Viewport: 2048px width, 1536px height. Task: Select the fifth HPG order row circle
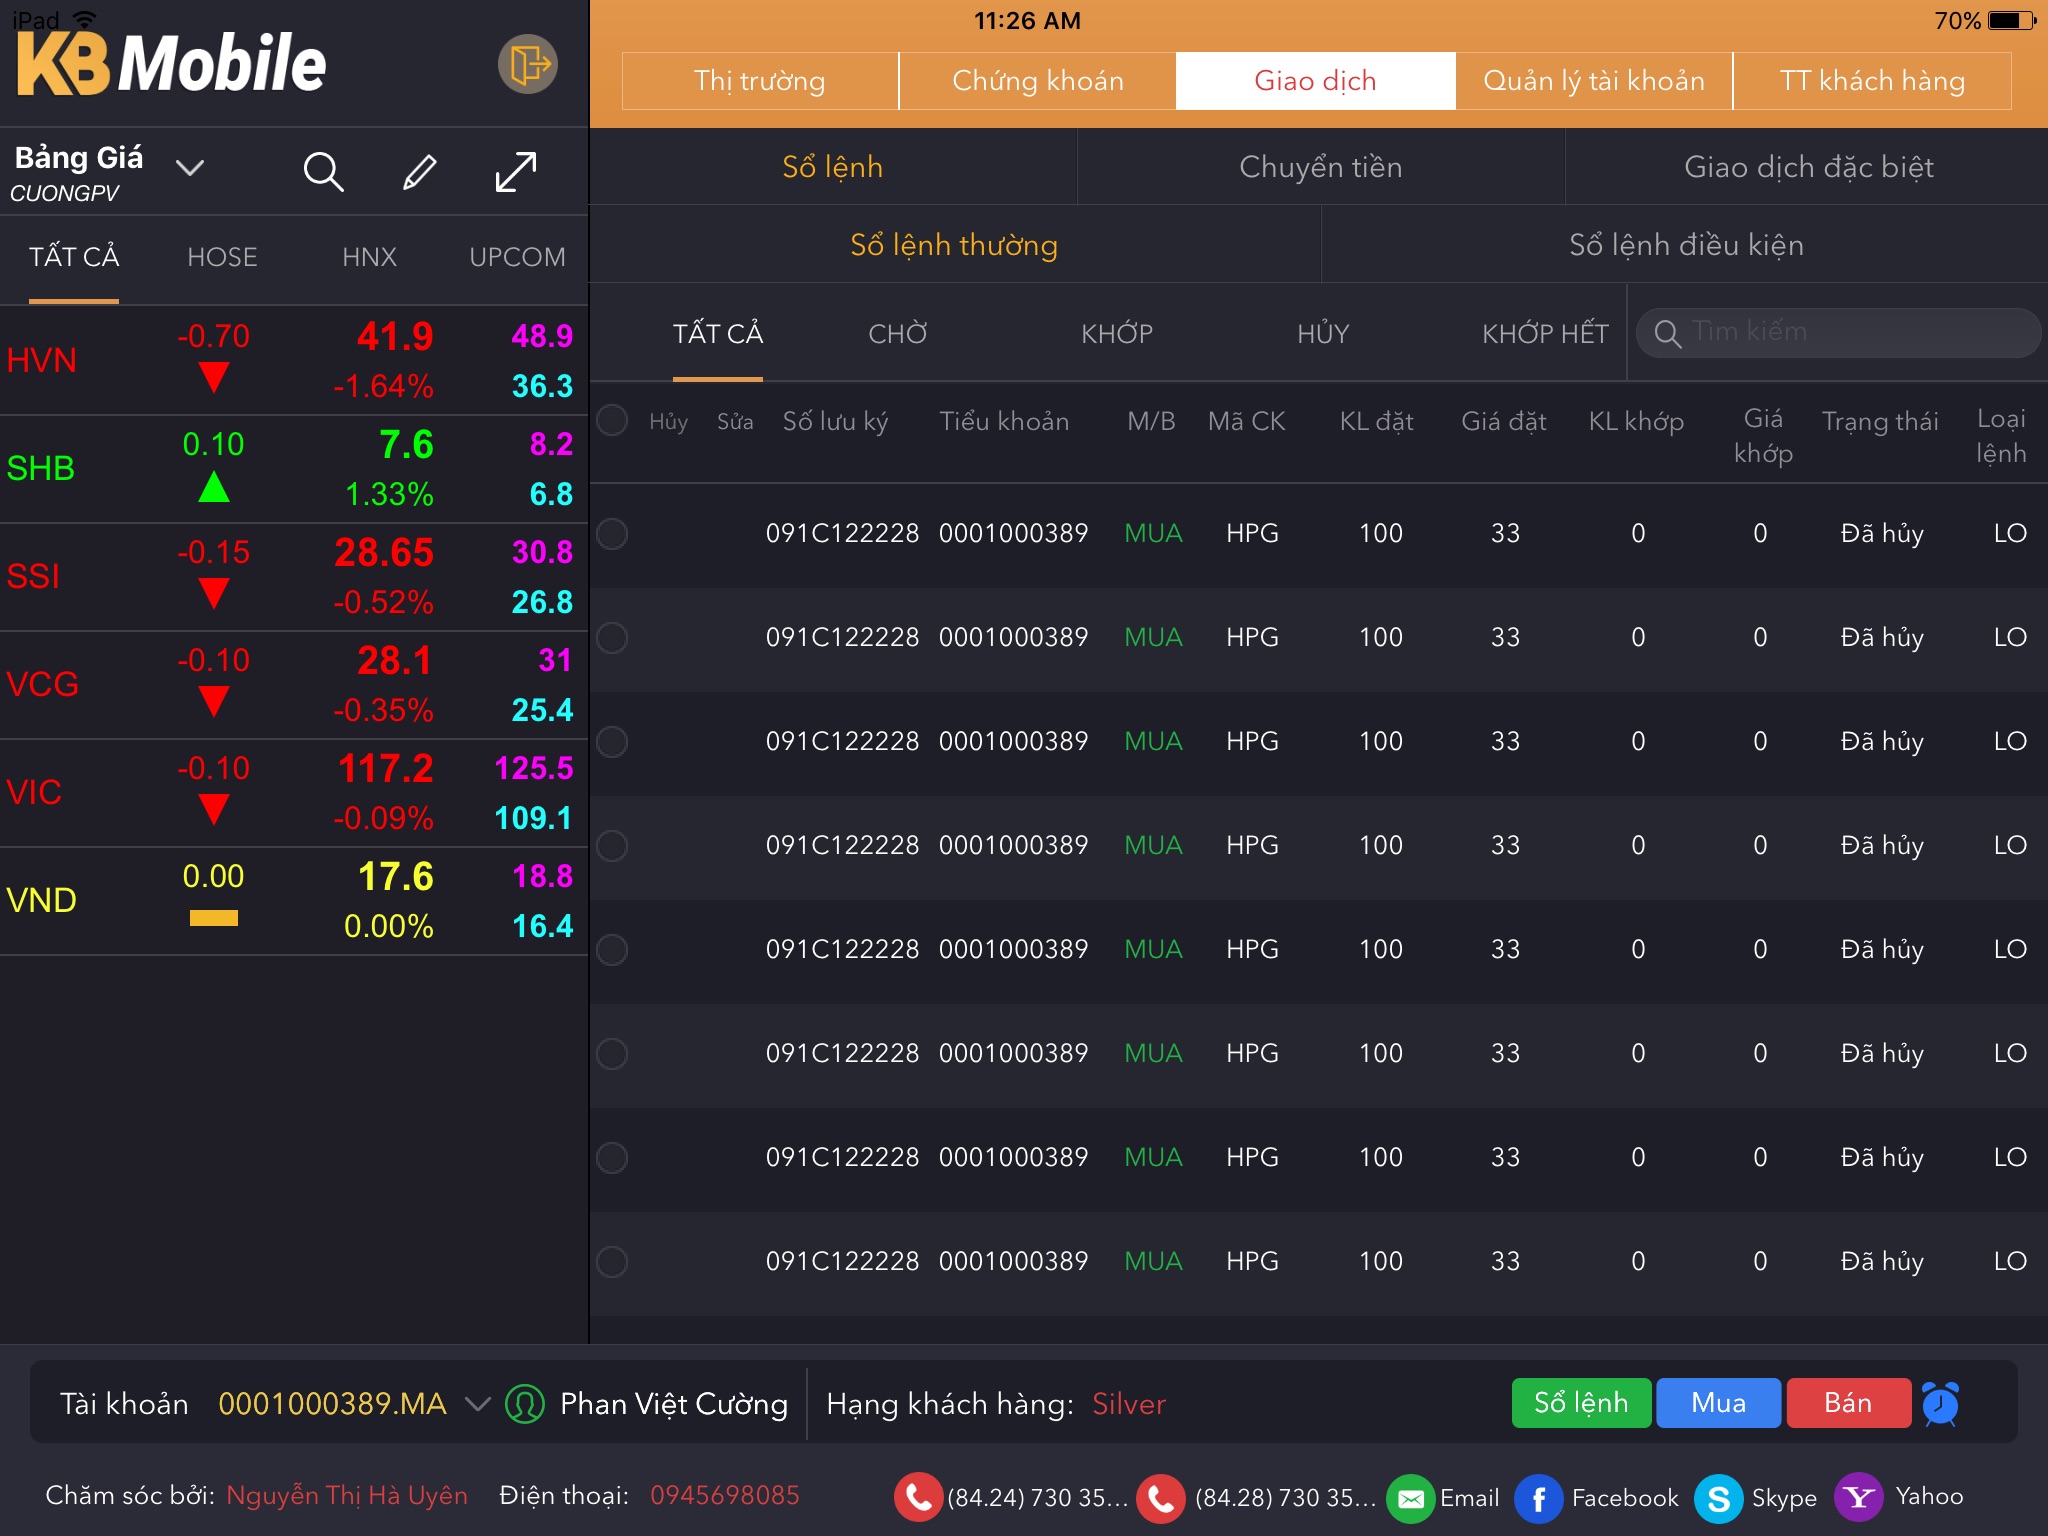pyautogui.click(x=612, y=950)
